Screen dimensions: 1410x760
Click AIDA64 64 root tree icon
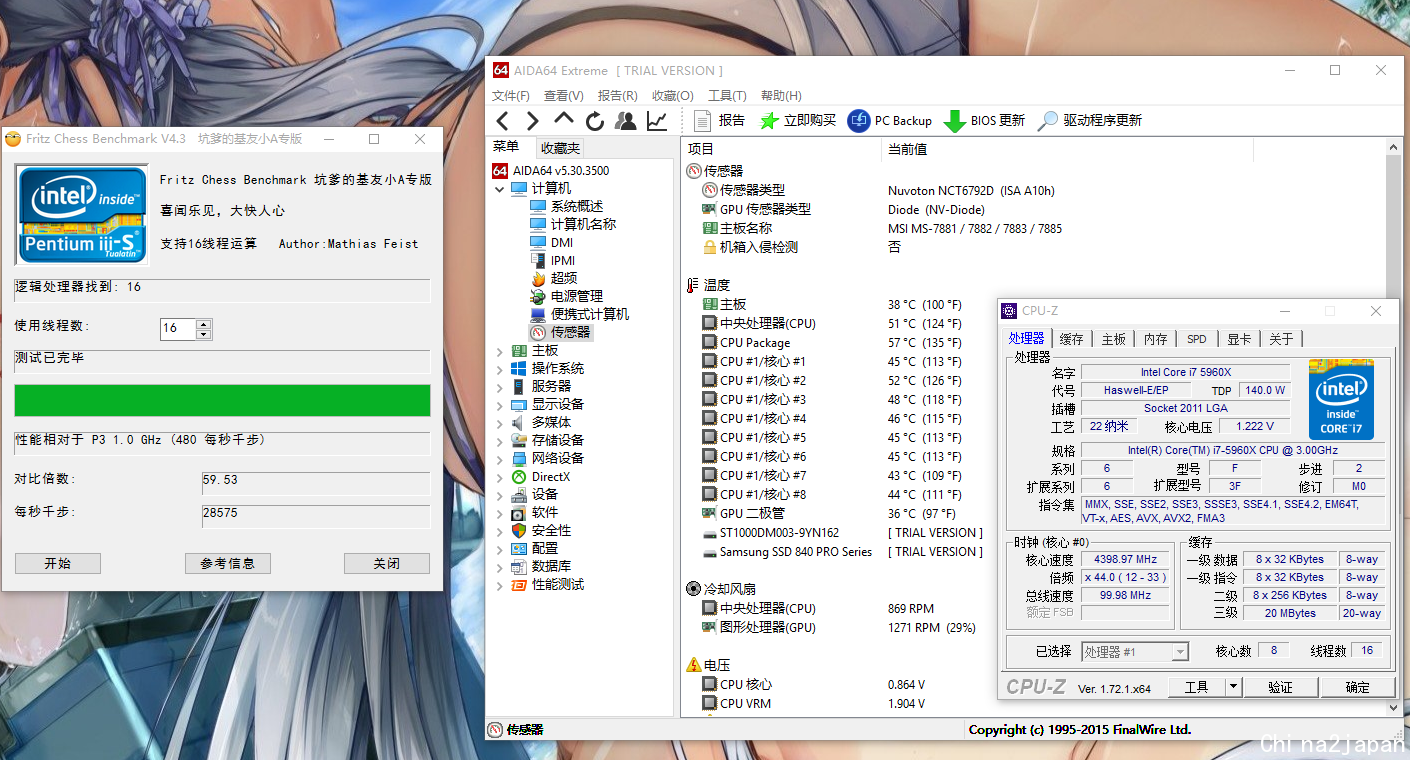(x=500, y=170)
